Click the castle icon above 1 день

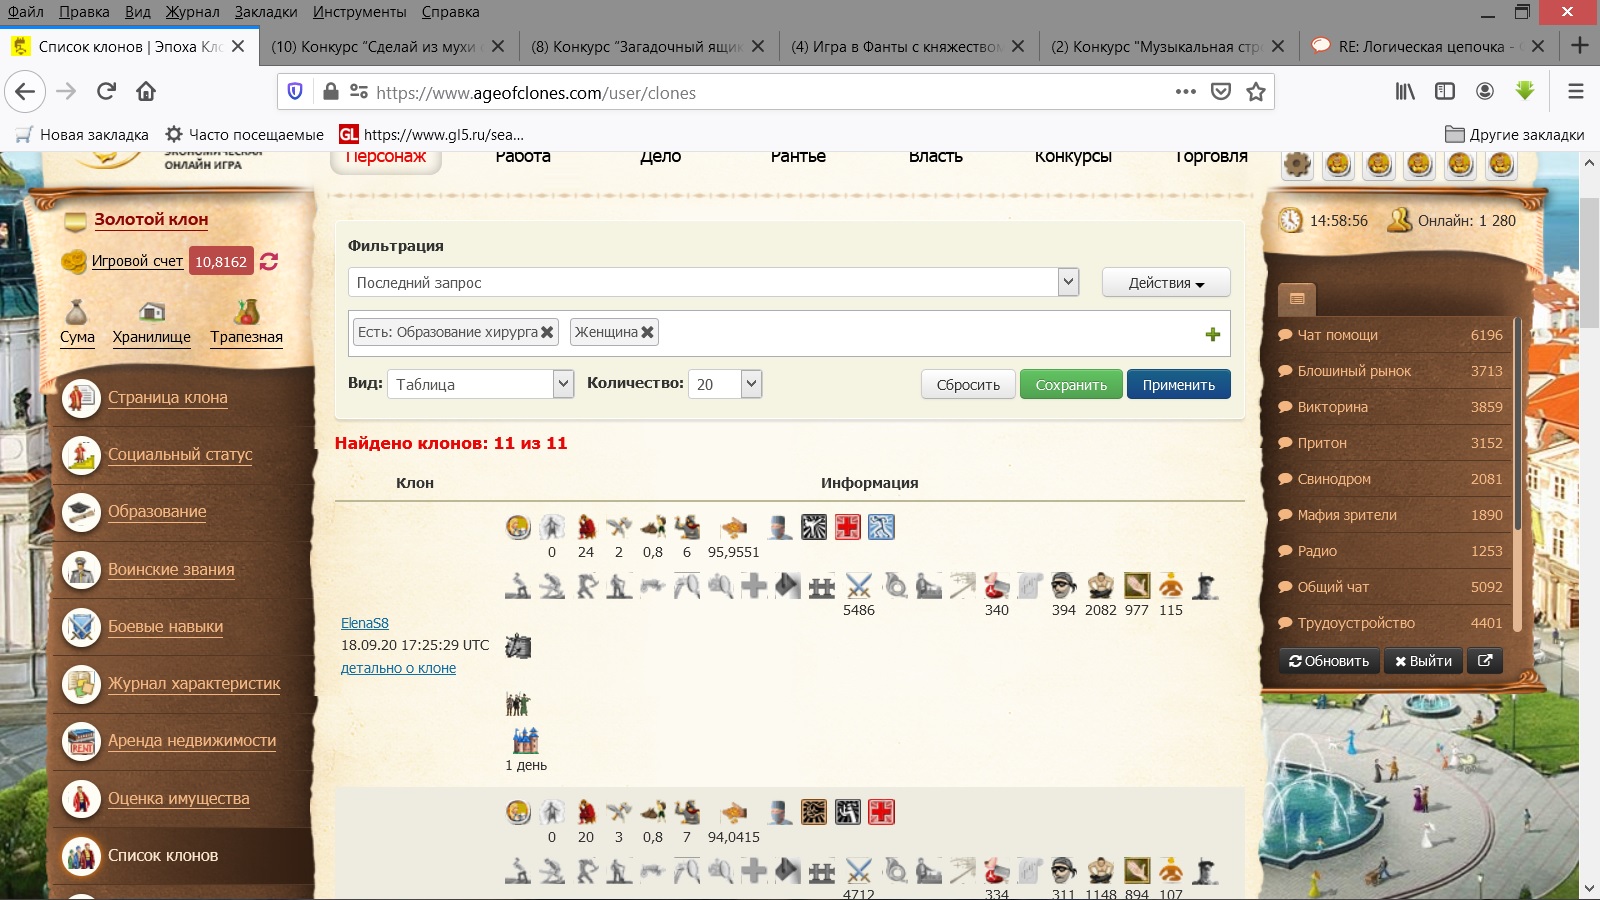pyautogui.click(x=525, y=740)
